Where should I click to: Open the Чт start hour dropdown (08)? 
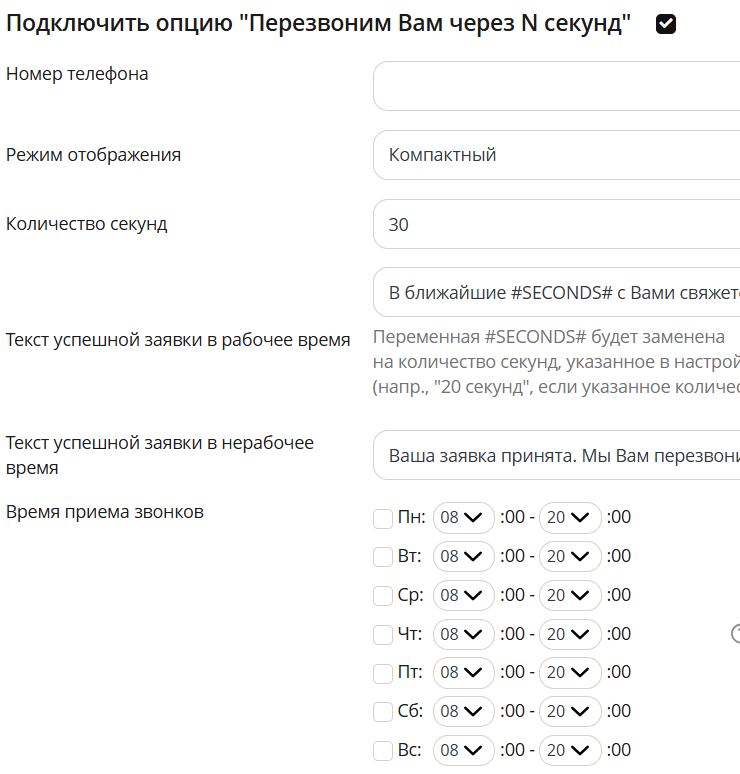pos(464,634)
